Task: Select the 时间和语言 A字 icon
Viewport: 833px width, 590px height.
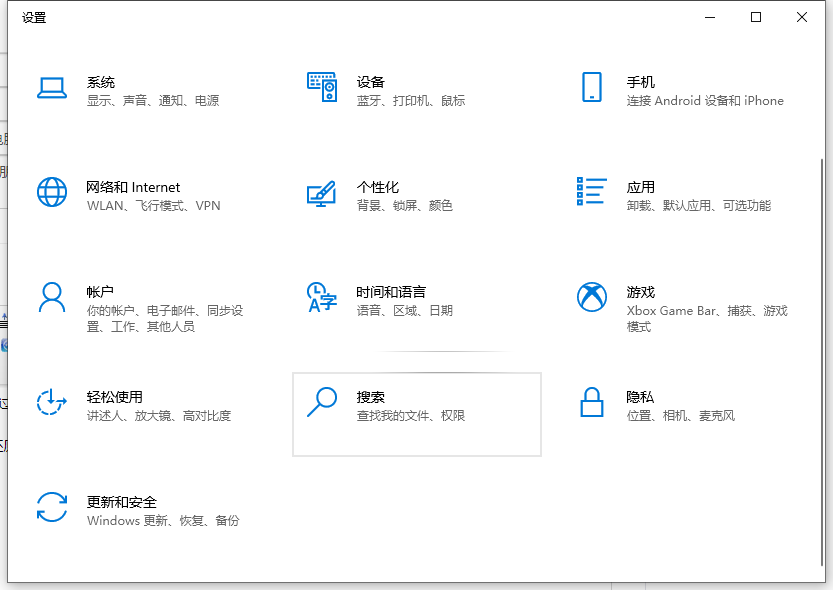Action: click(x=322, y=297)
